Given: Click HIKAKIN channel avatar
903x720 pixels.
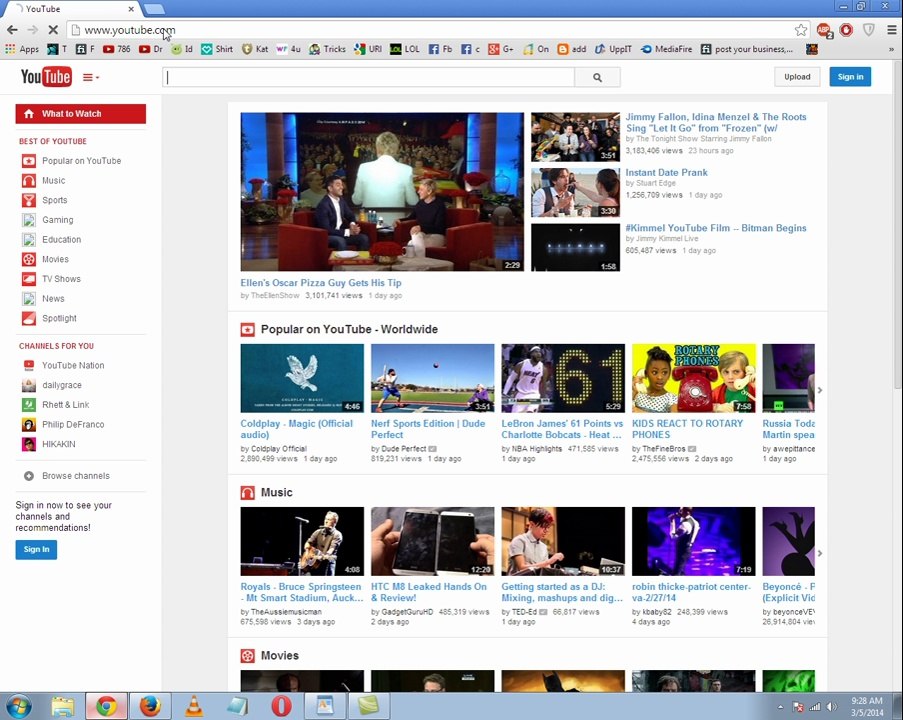Looking at the screenshot, I should coord(29,444).
